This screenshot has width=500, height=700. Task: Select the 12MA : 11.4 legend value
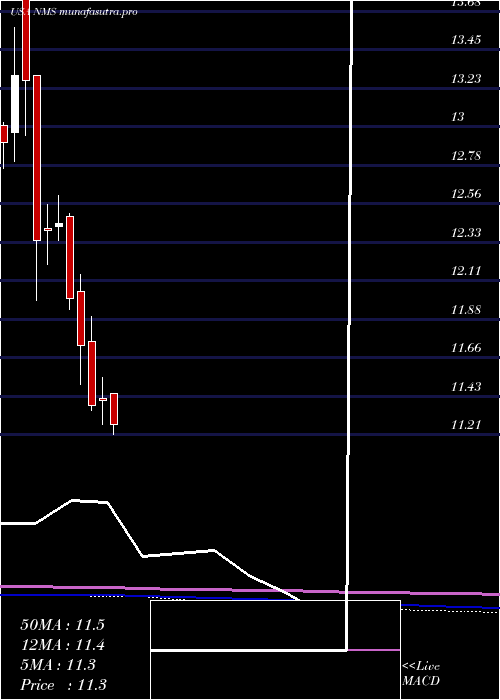[x=62, y=645]
